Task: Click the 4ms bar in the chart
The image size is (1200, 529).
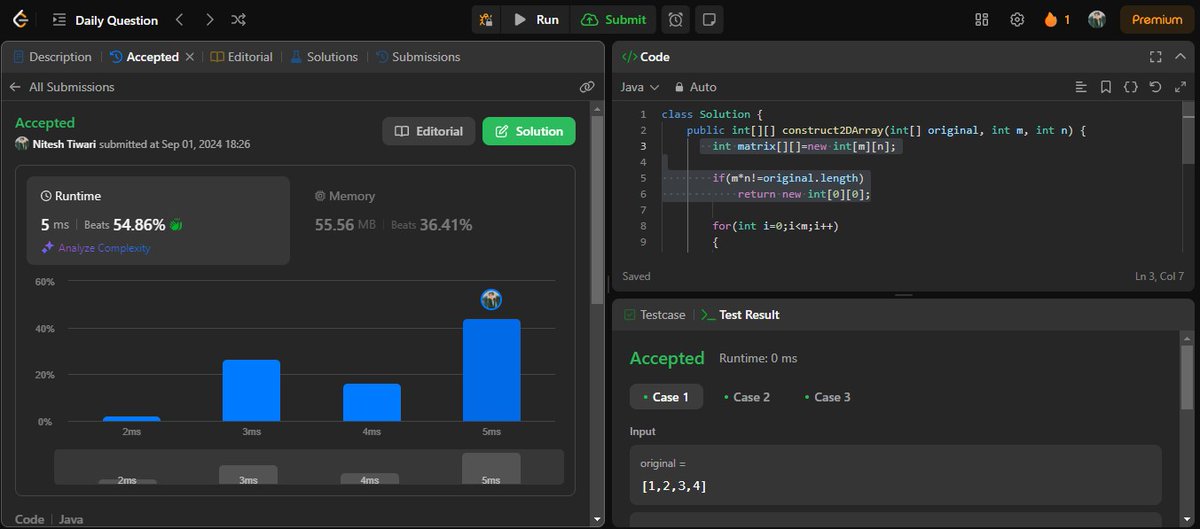Action: 372,402
